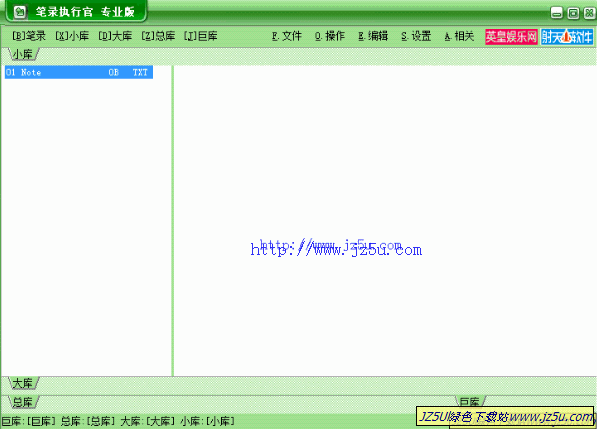This screenshot has width=597, height=429.
Task: Minimize the 笔录执行官 window
Action: [556, 13]
